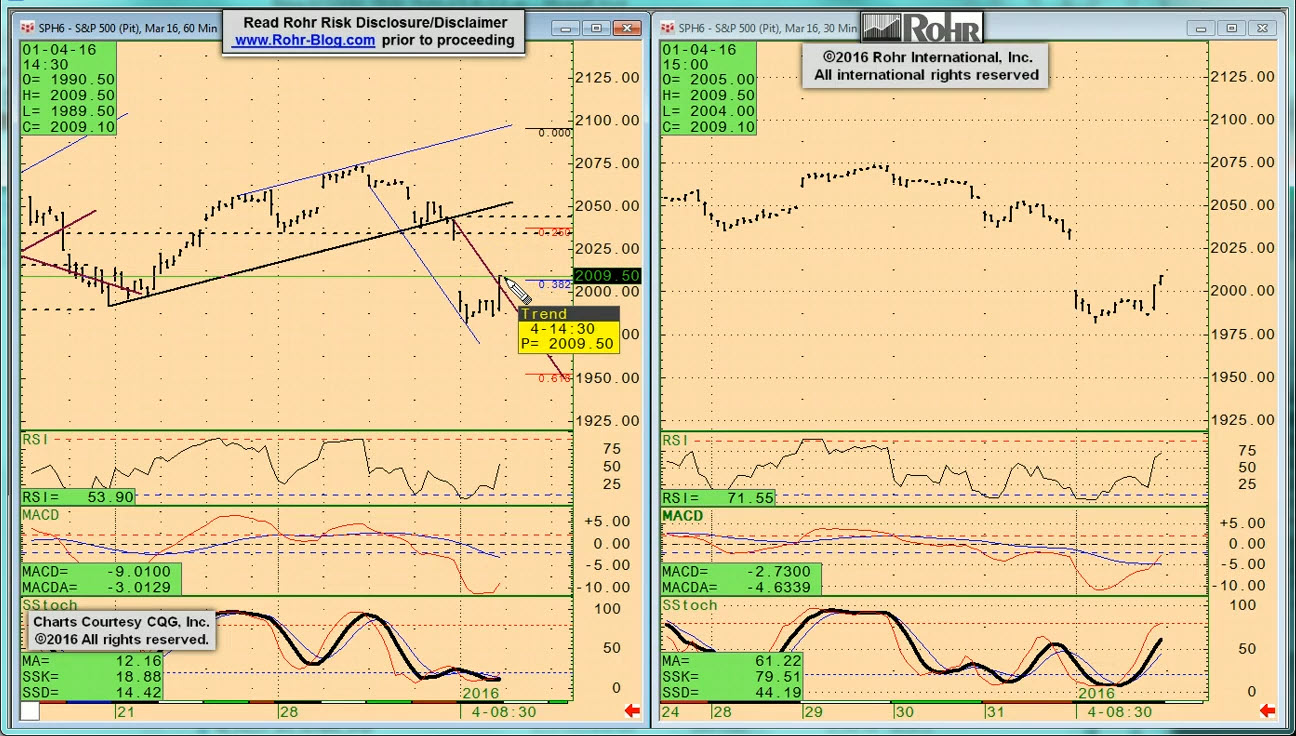Click the yellow Trend tooltip box
Screen dimensions: 1296x736
pos(568,329)
